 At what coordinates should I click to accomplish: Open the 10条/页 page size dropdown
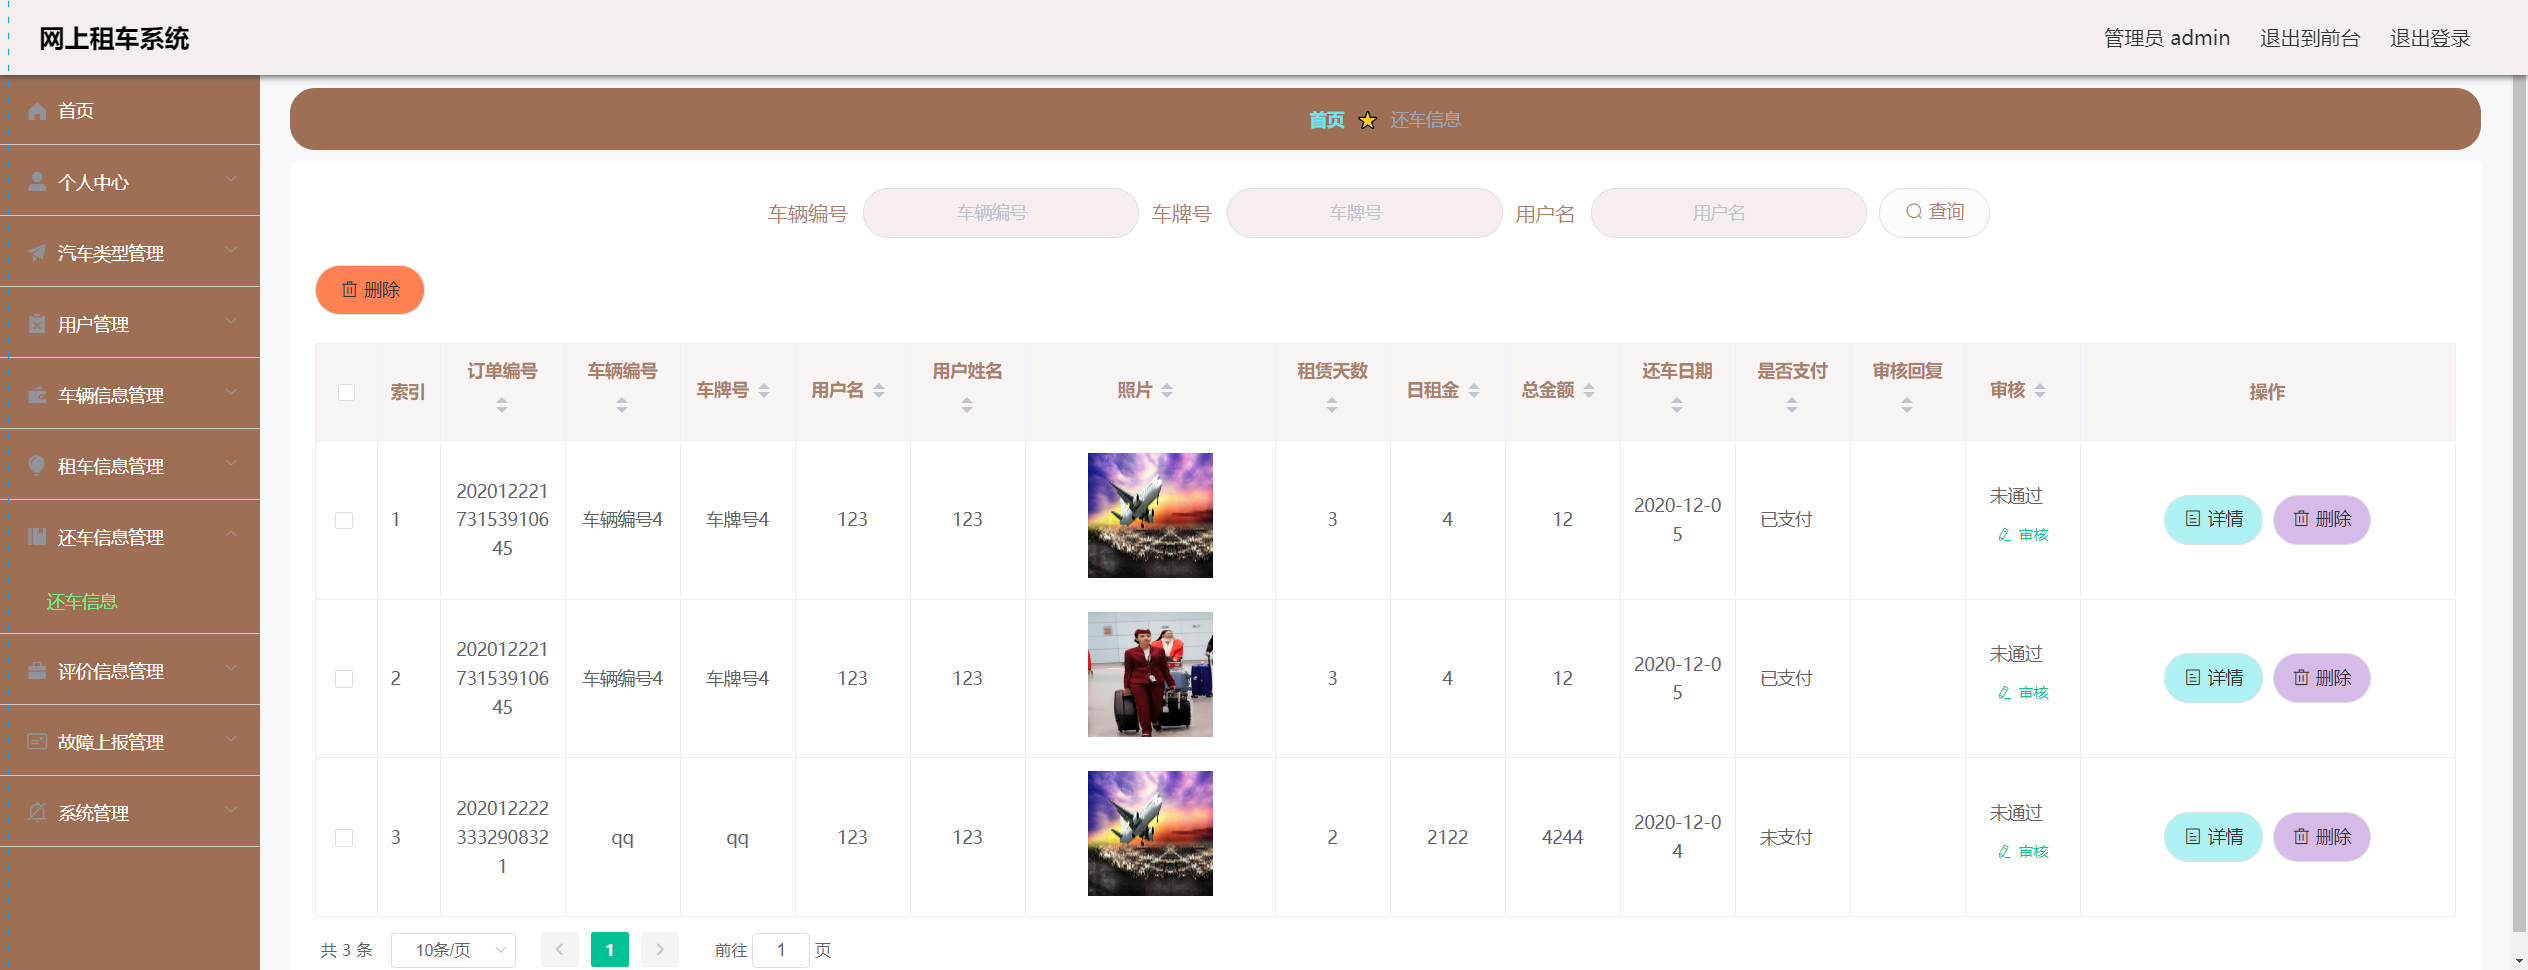[x=453, y=950]
